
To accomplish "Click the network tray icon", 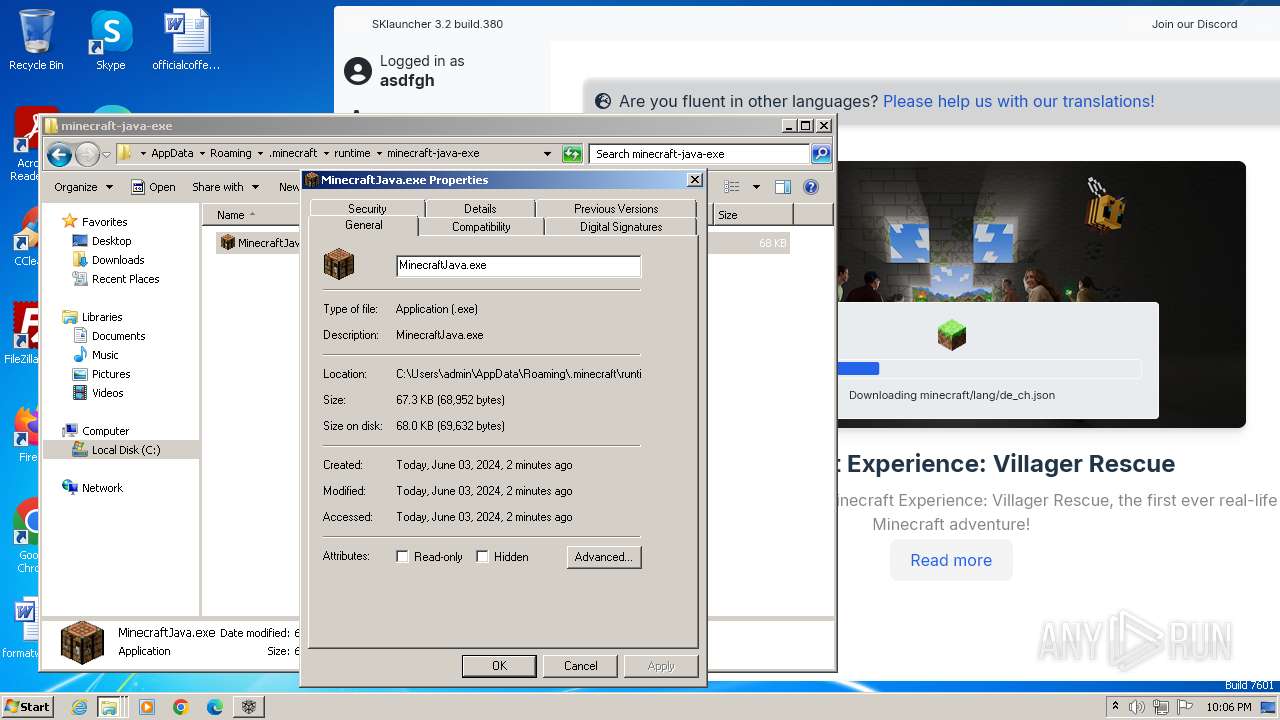I will pyautogui.click(x=1160, y=707).
